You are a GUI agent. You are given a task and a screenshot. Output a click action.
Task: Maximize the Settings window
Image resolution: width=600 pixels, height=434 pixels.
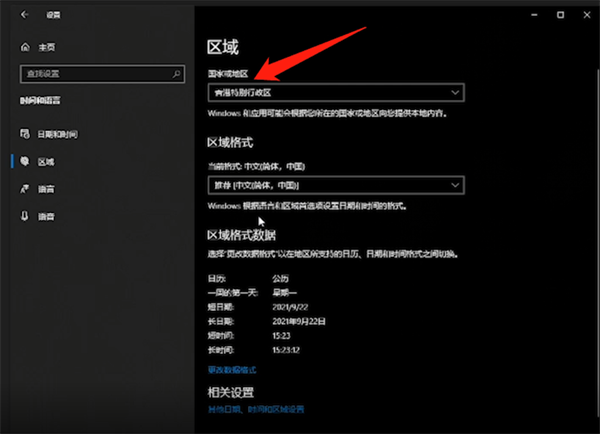point(560,16)
